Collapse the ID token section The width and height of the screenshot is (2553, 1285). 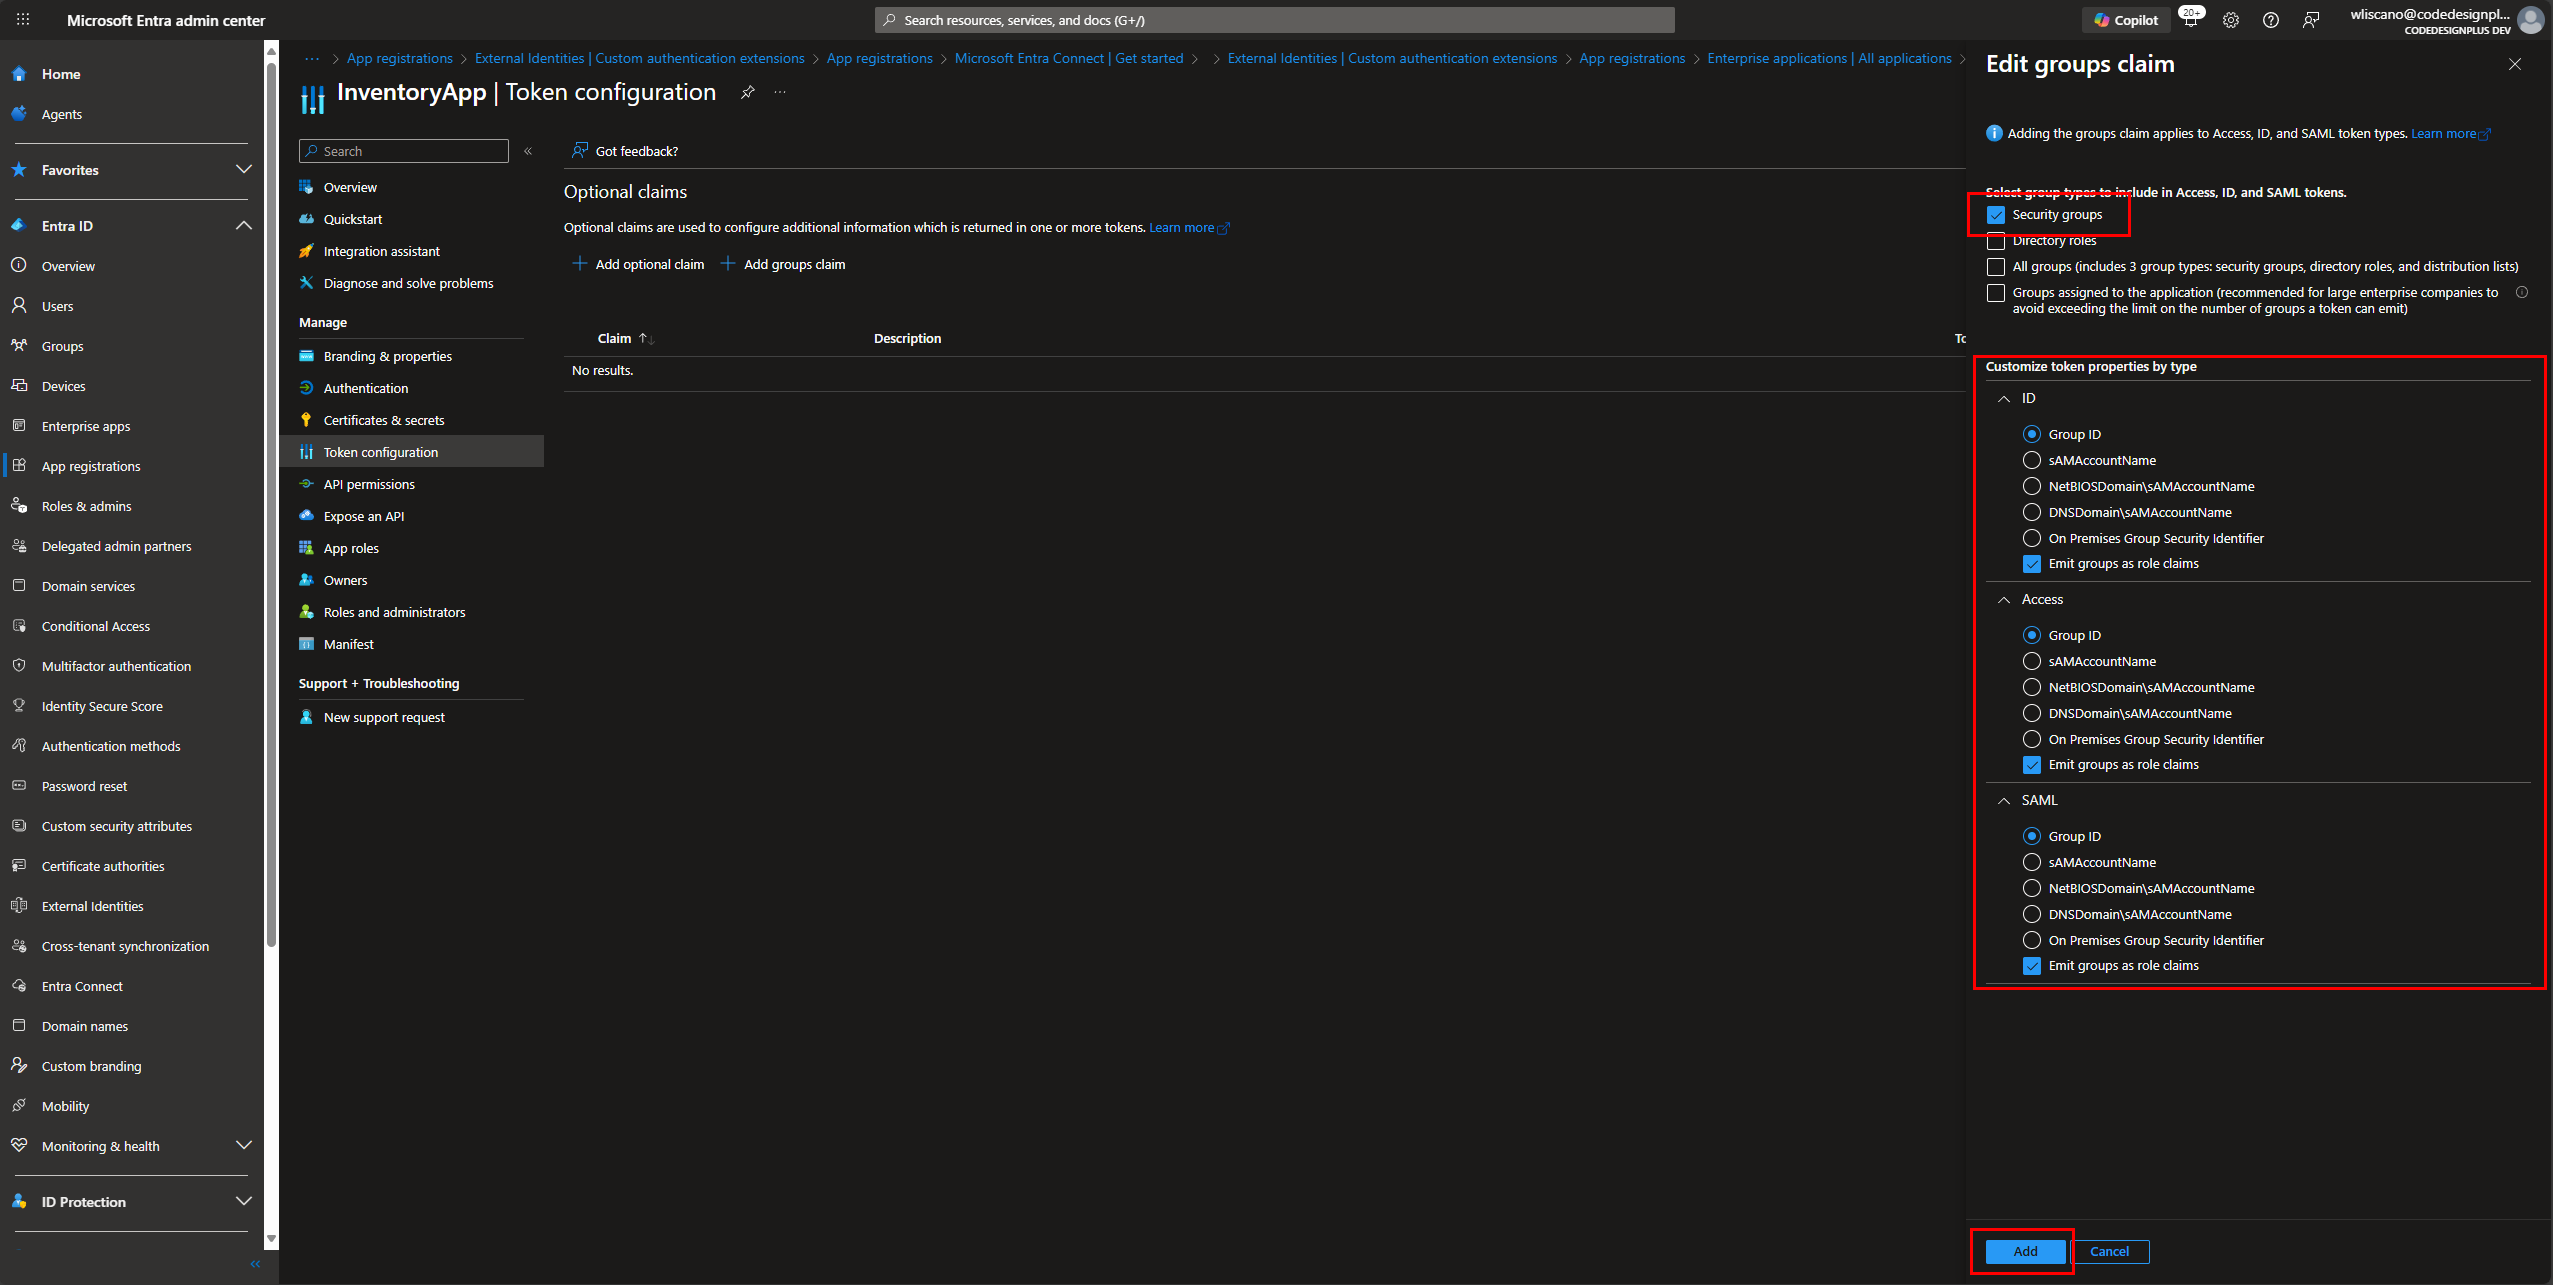pyautogui.click(x=2004, y=399)
